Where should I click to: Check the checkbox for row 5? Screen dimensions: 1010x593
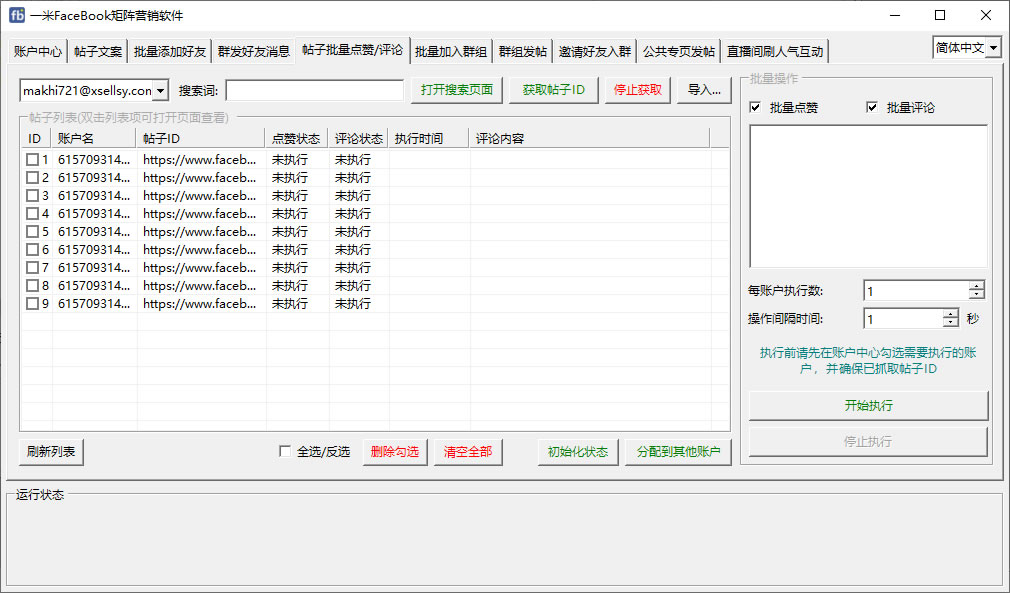pos(32,232)
